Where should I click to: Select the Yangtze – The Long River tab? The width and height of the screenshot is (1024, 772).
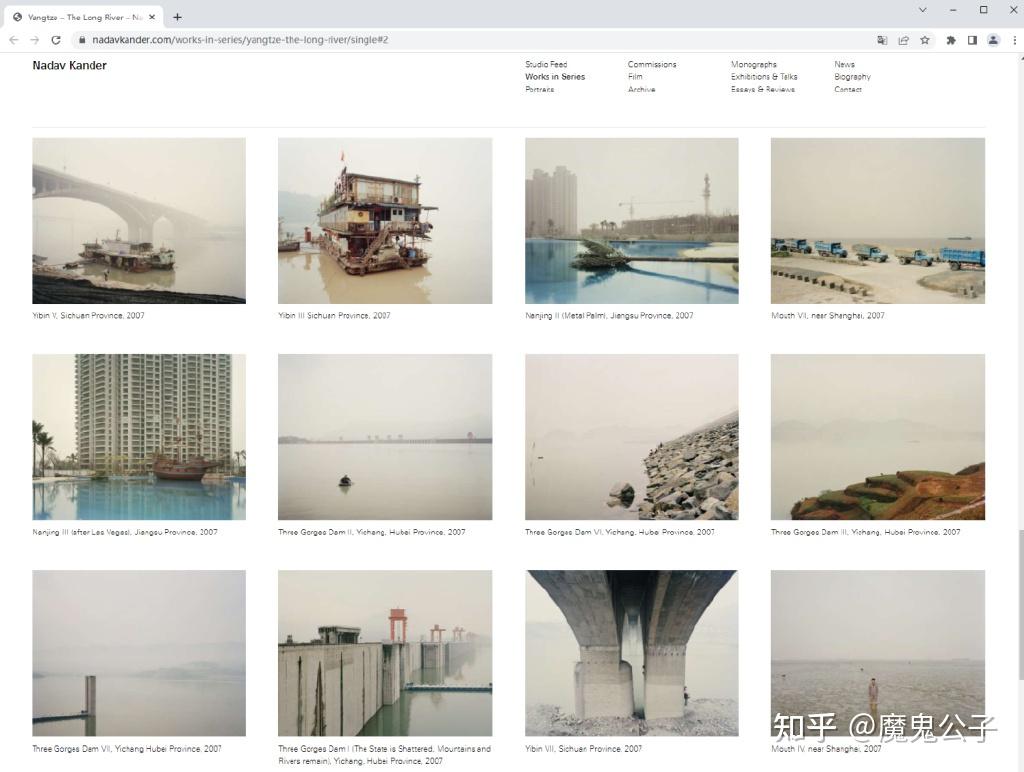pyautogui.click(x=84, y=17)
